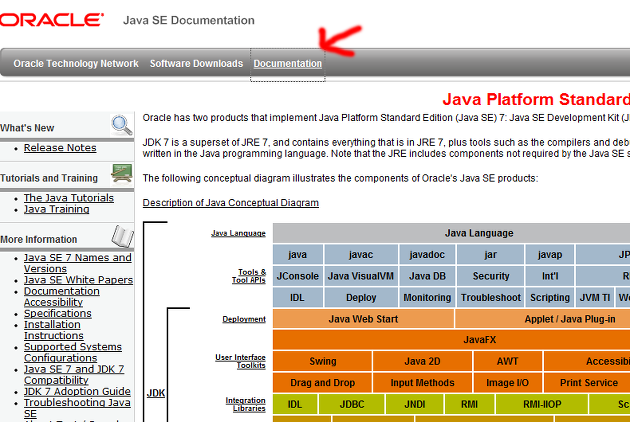Click the magnifying glass icon beside What's New
The image size is (630, 422).
click(122, 125)
